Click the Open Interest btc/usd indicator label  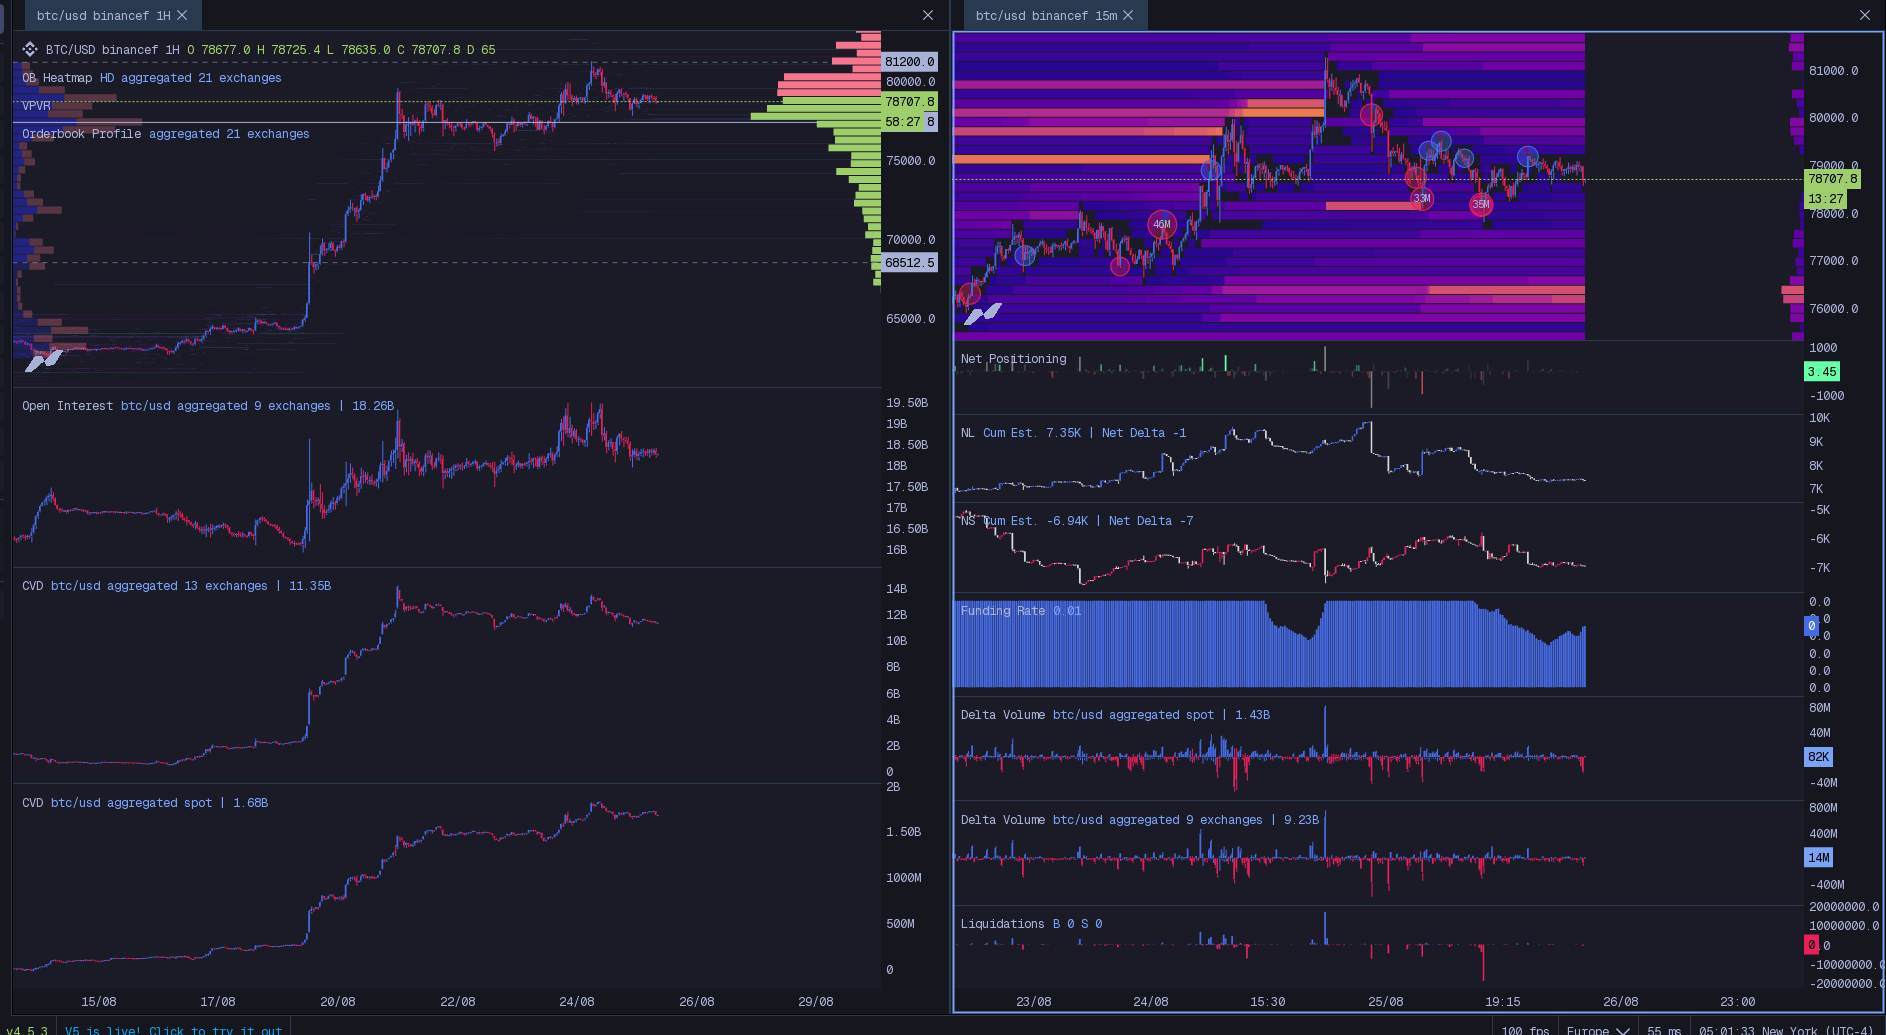coord(208,406)
